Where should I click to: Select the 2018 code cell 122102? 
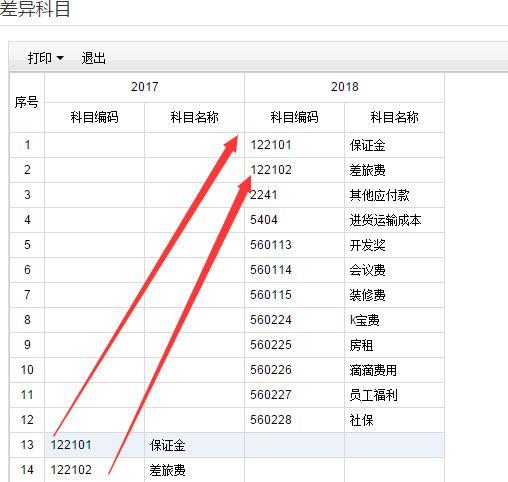(x=294, y=170)
